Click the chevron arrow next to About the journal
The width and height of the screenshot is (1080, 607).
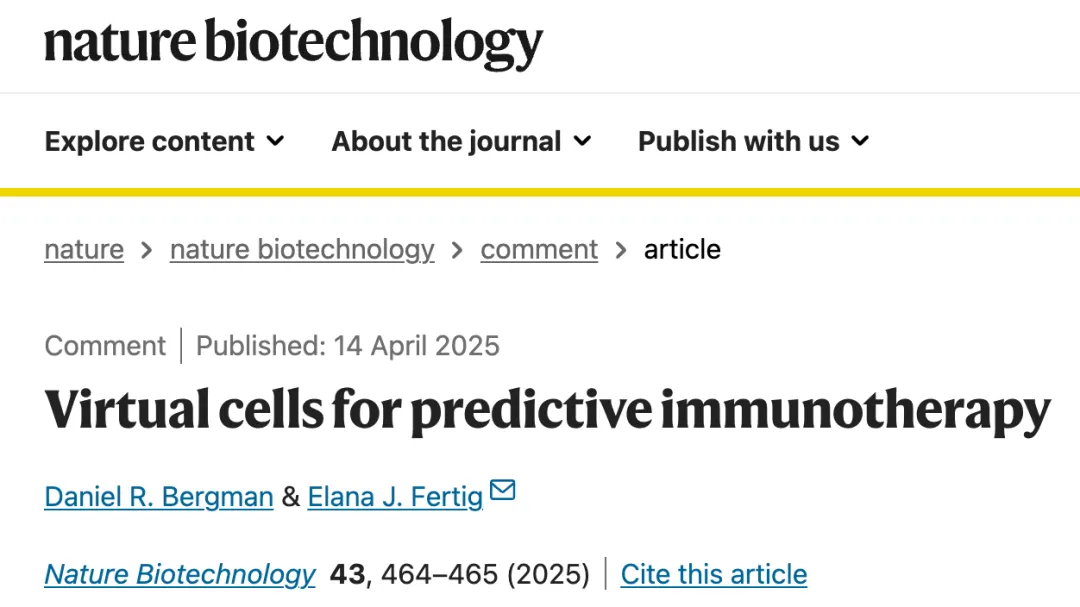pos(583,141)
